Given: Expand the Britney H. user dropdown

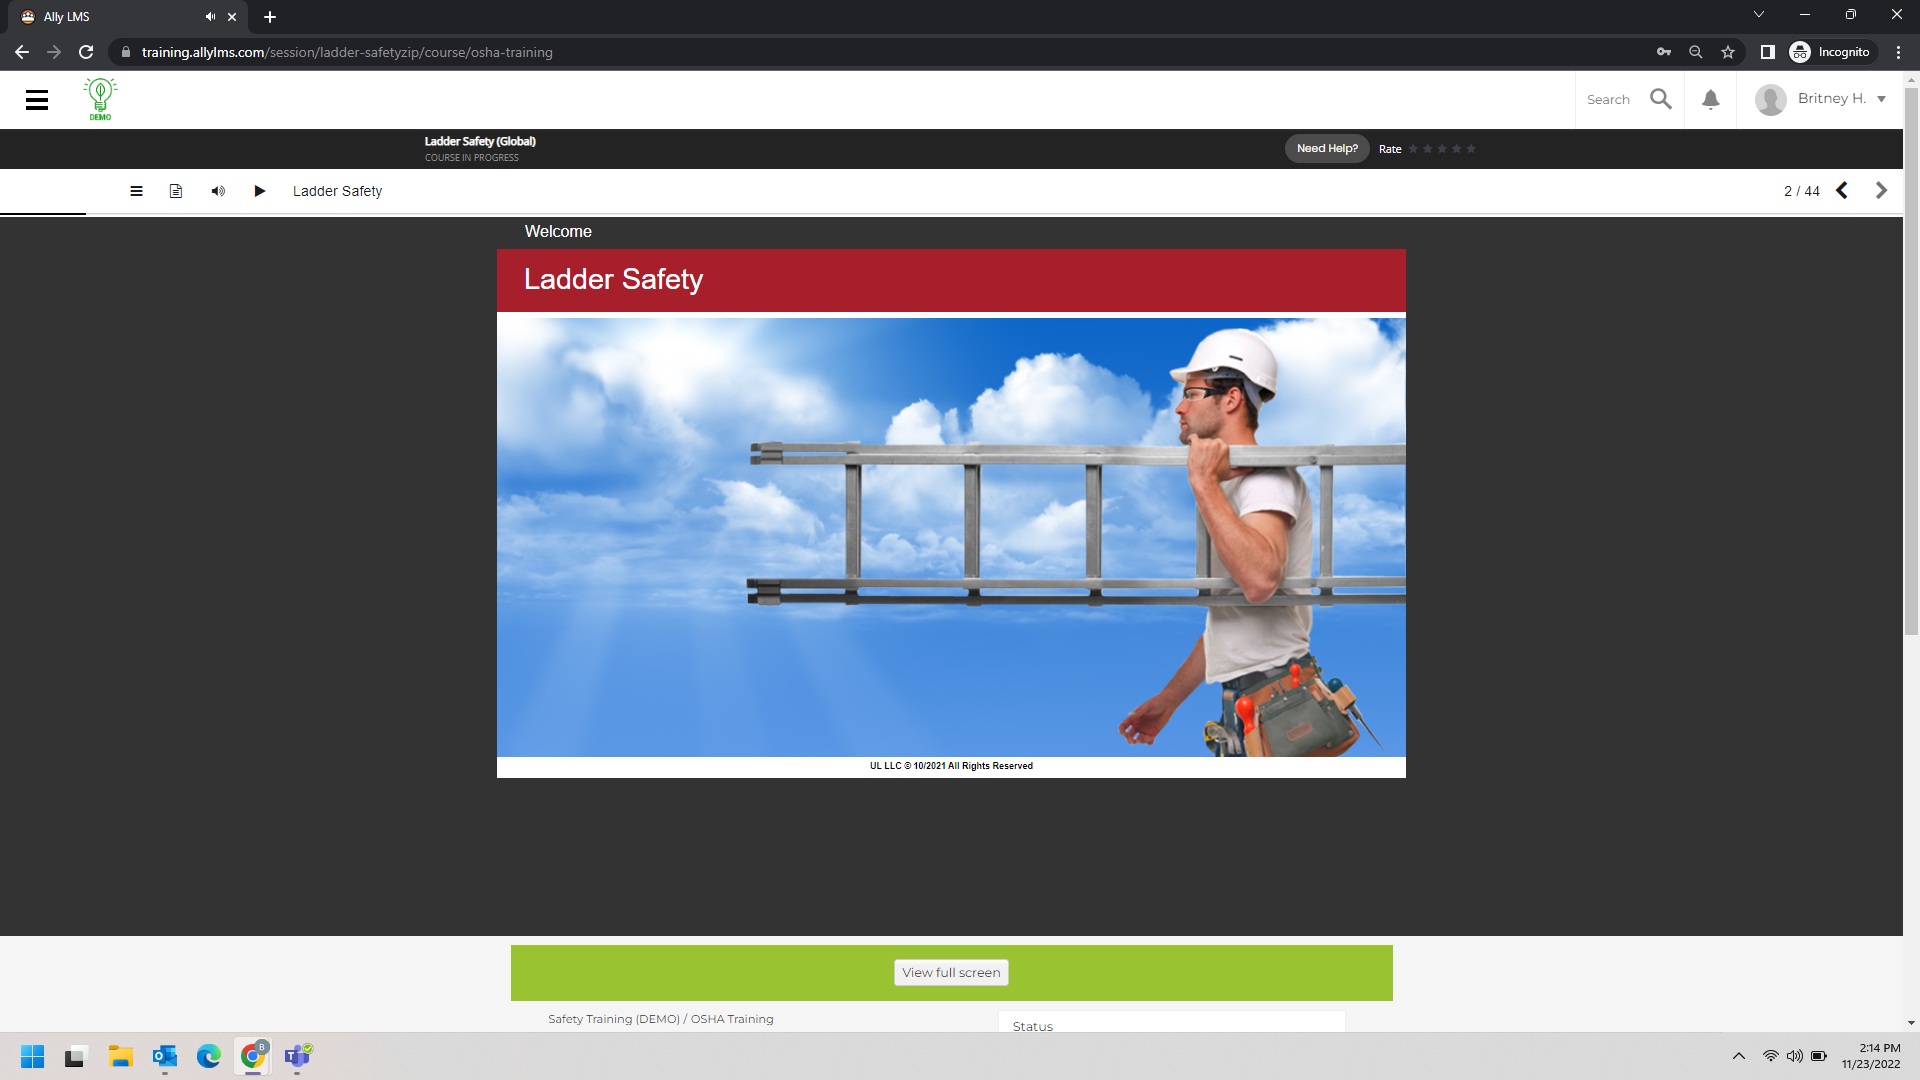Looking at the screenshot, I should point(1881,99).
